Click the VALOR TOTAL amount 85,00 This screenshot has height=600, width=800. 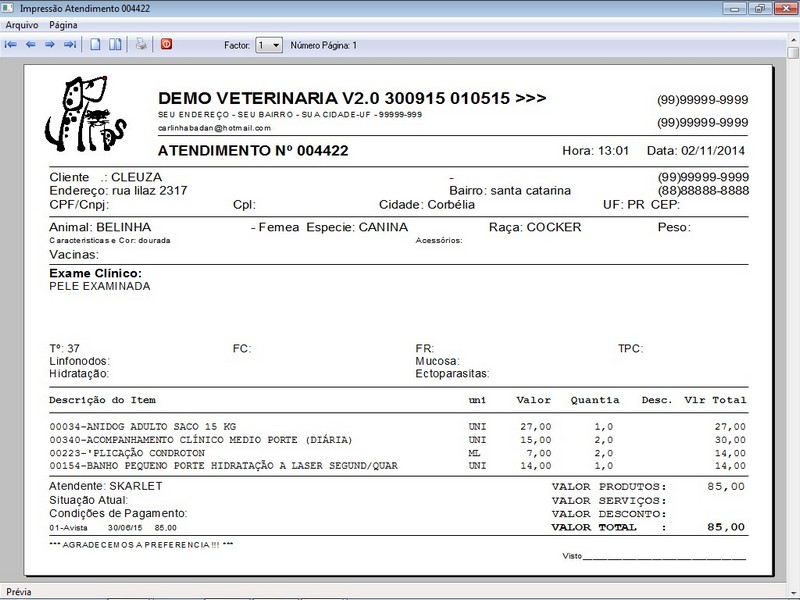[726, 527]
